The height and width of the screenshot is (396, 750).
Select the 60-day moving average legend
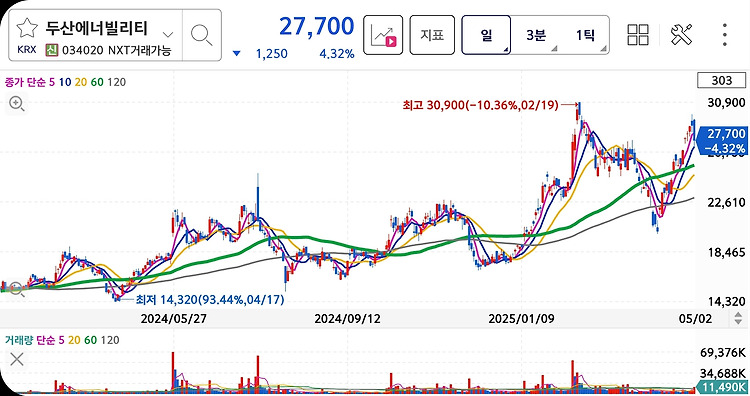[97, 82]
